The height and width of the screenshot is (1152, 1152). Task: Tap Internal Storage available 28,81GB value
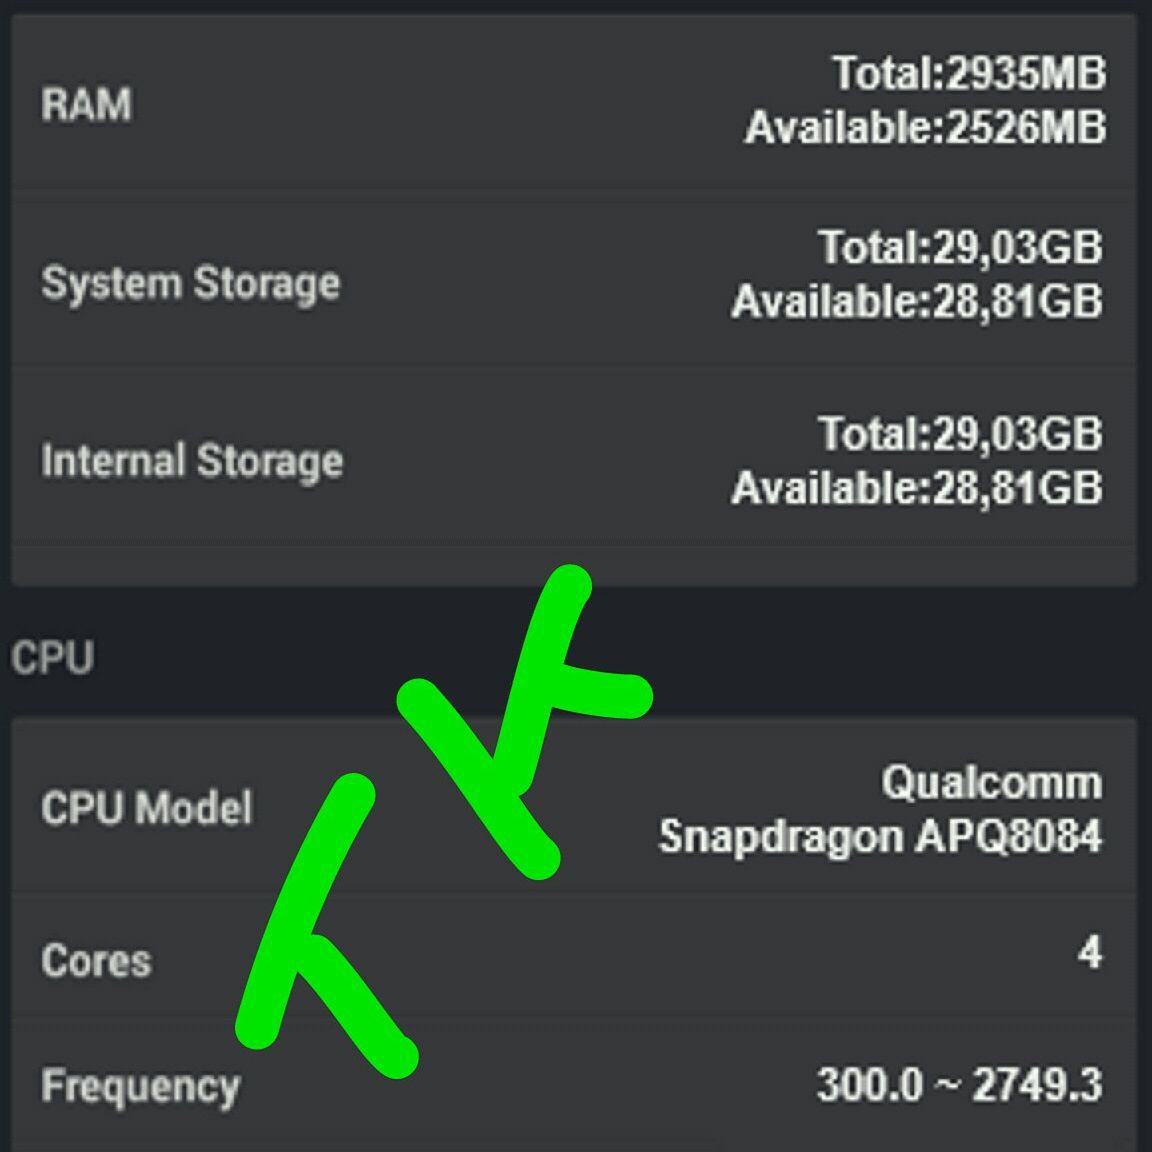click(x=916, y=488)
